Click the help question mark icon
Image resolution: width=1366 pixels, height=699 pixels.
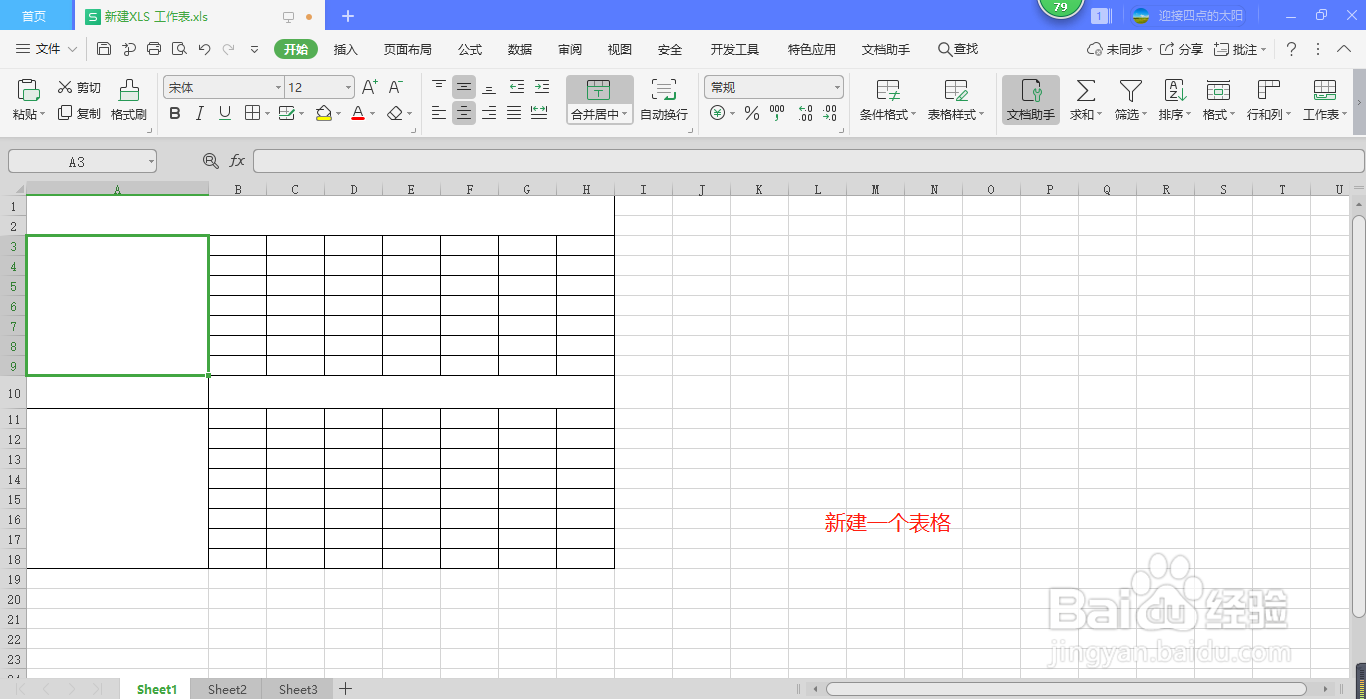click(1291, 49)
